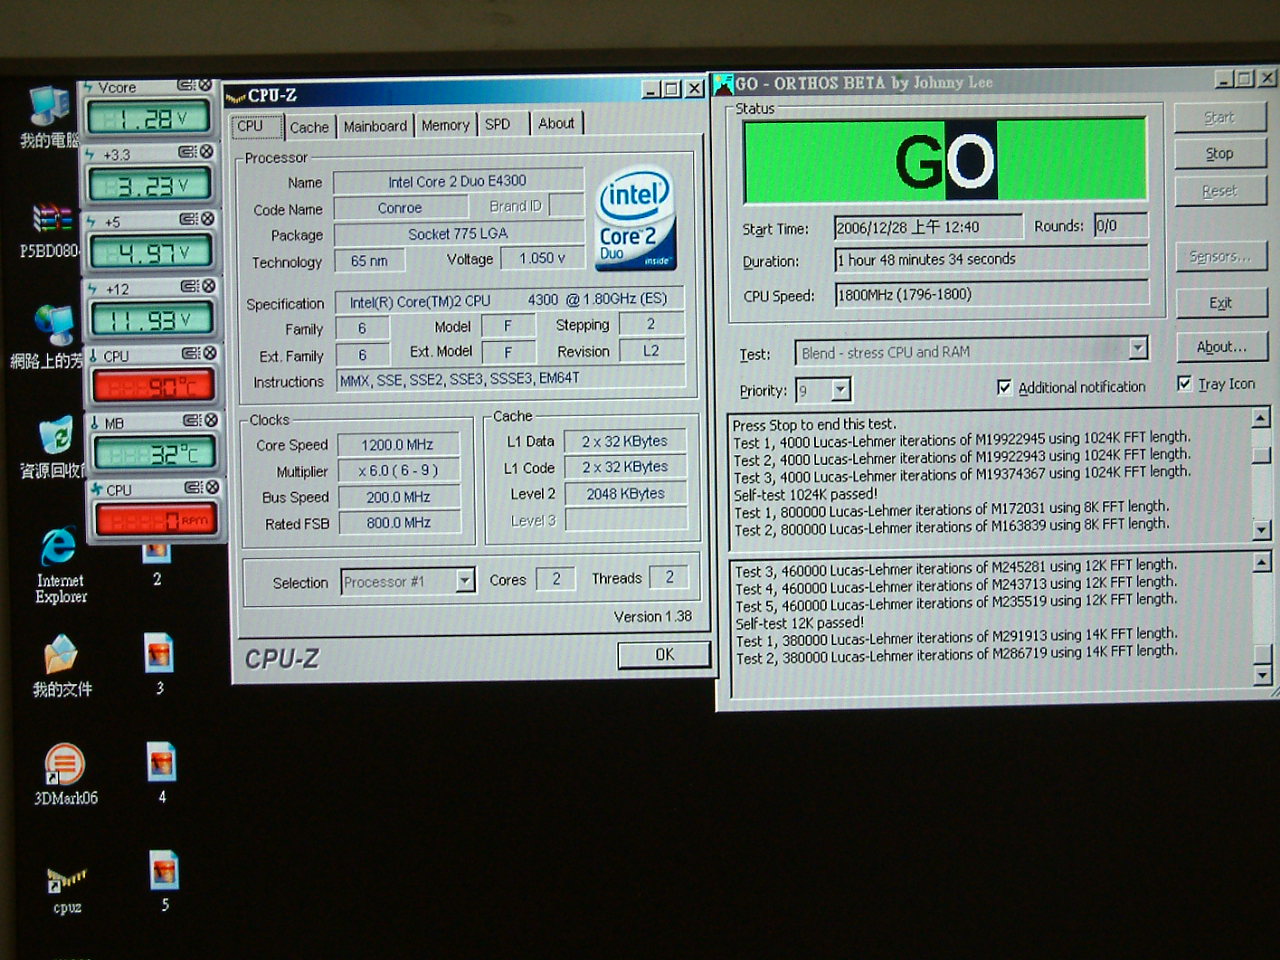Open settings icon on the +3.3 voltage panel
The image size is (1280, 960).
pyautogui.click(x=188, y=152)
